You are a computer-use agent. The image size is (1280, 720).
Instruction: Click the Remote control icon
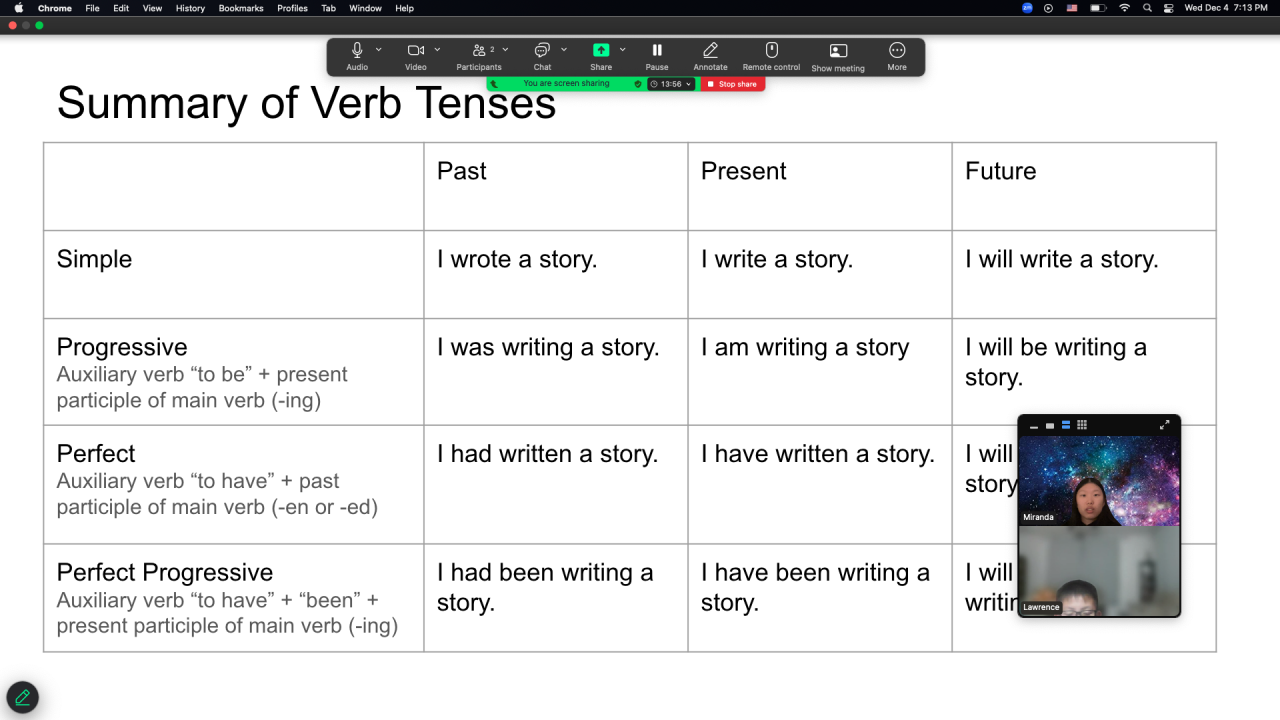[x=771, y=50]
